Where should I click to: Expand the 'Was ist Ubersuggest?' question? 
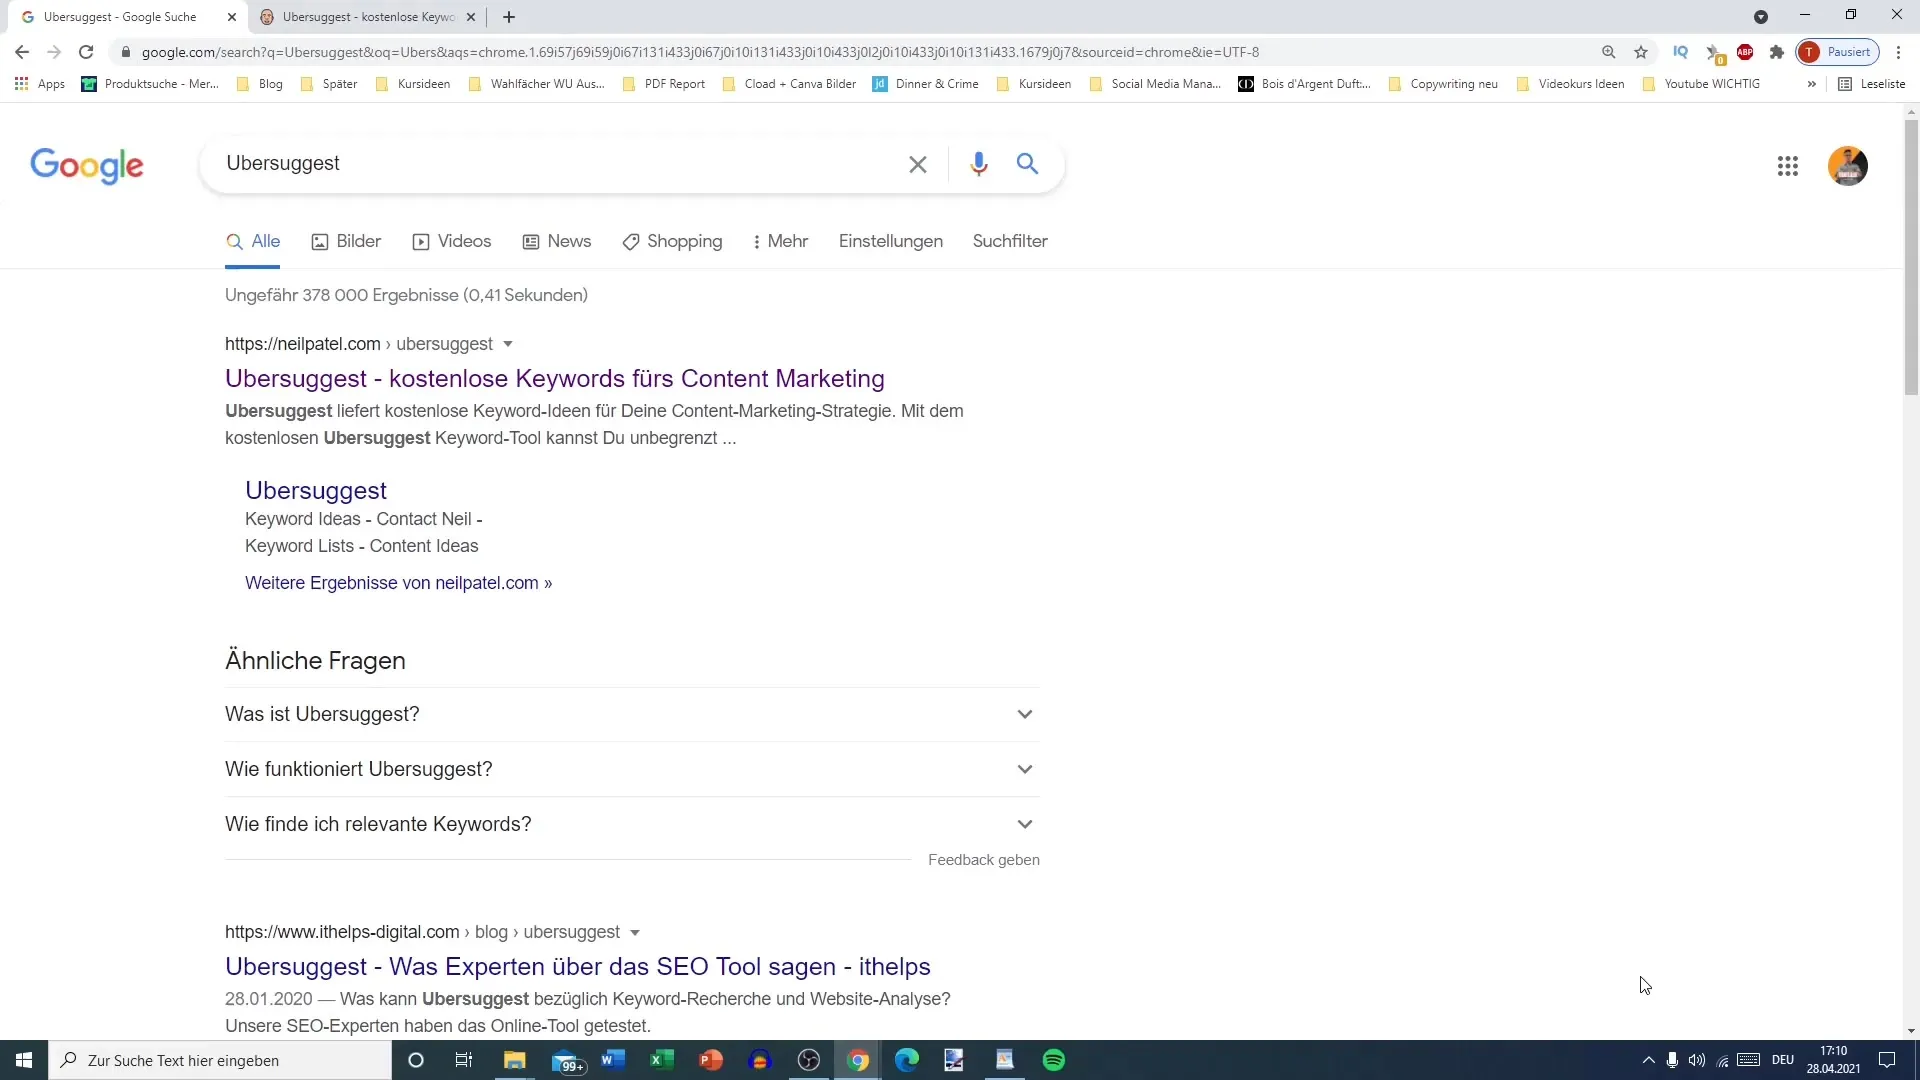click(628, 713)
